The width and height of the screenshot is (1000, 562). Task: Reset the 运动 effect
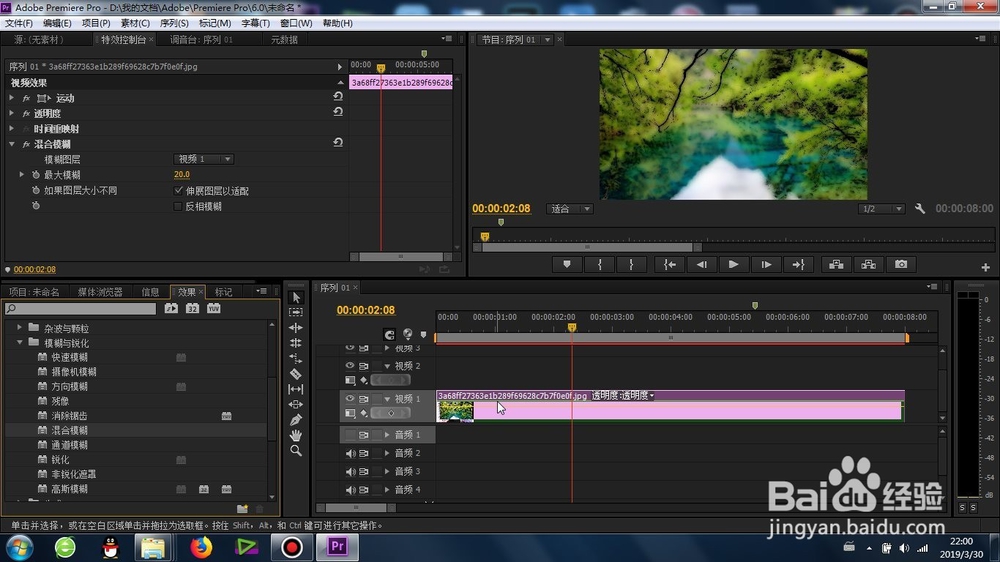click(x=338, y=97)
